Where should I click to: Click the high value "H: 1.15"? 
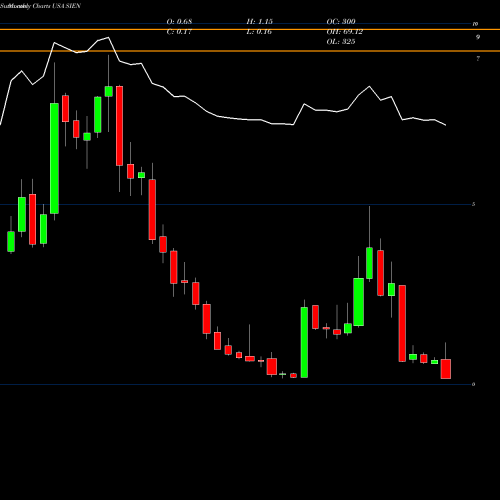tap(260, 22)
